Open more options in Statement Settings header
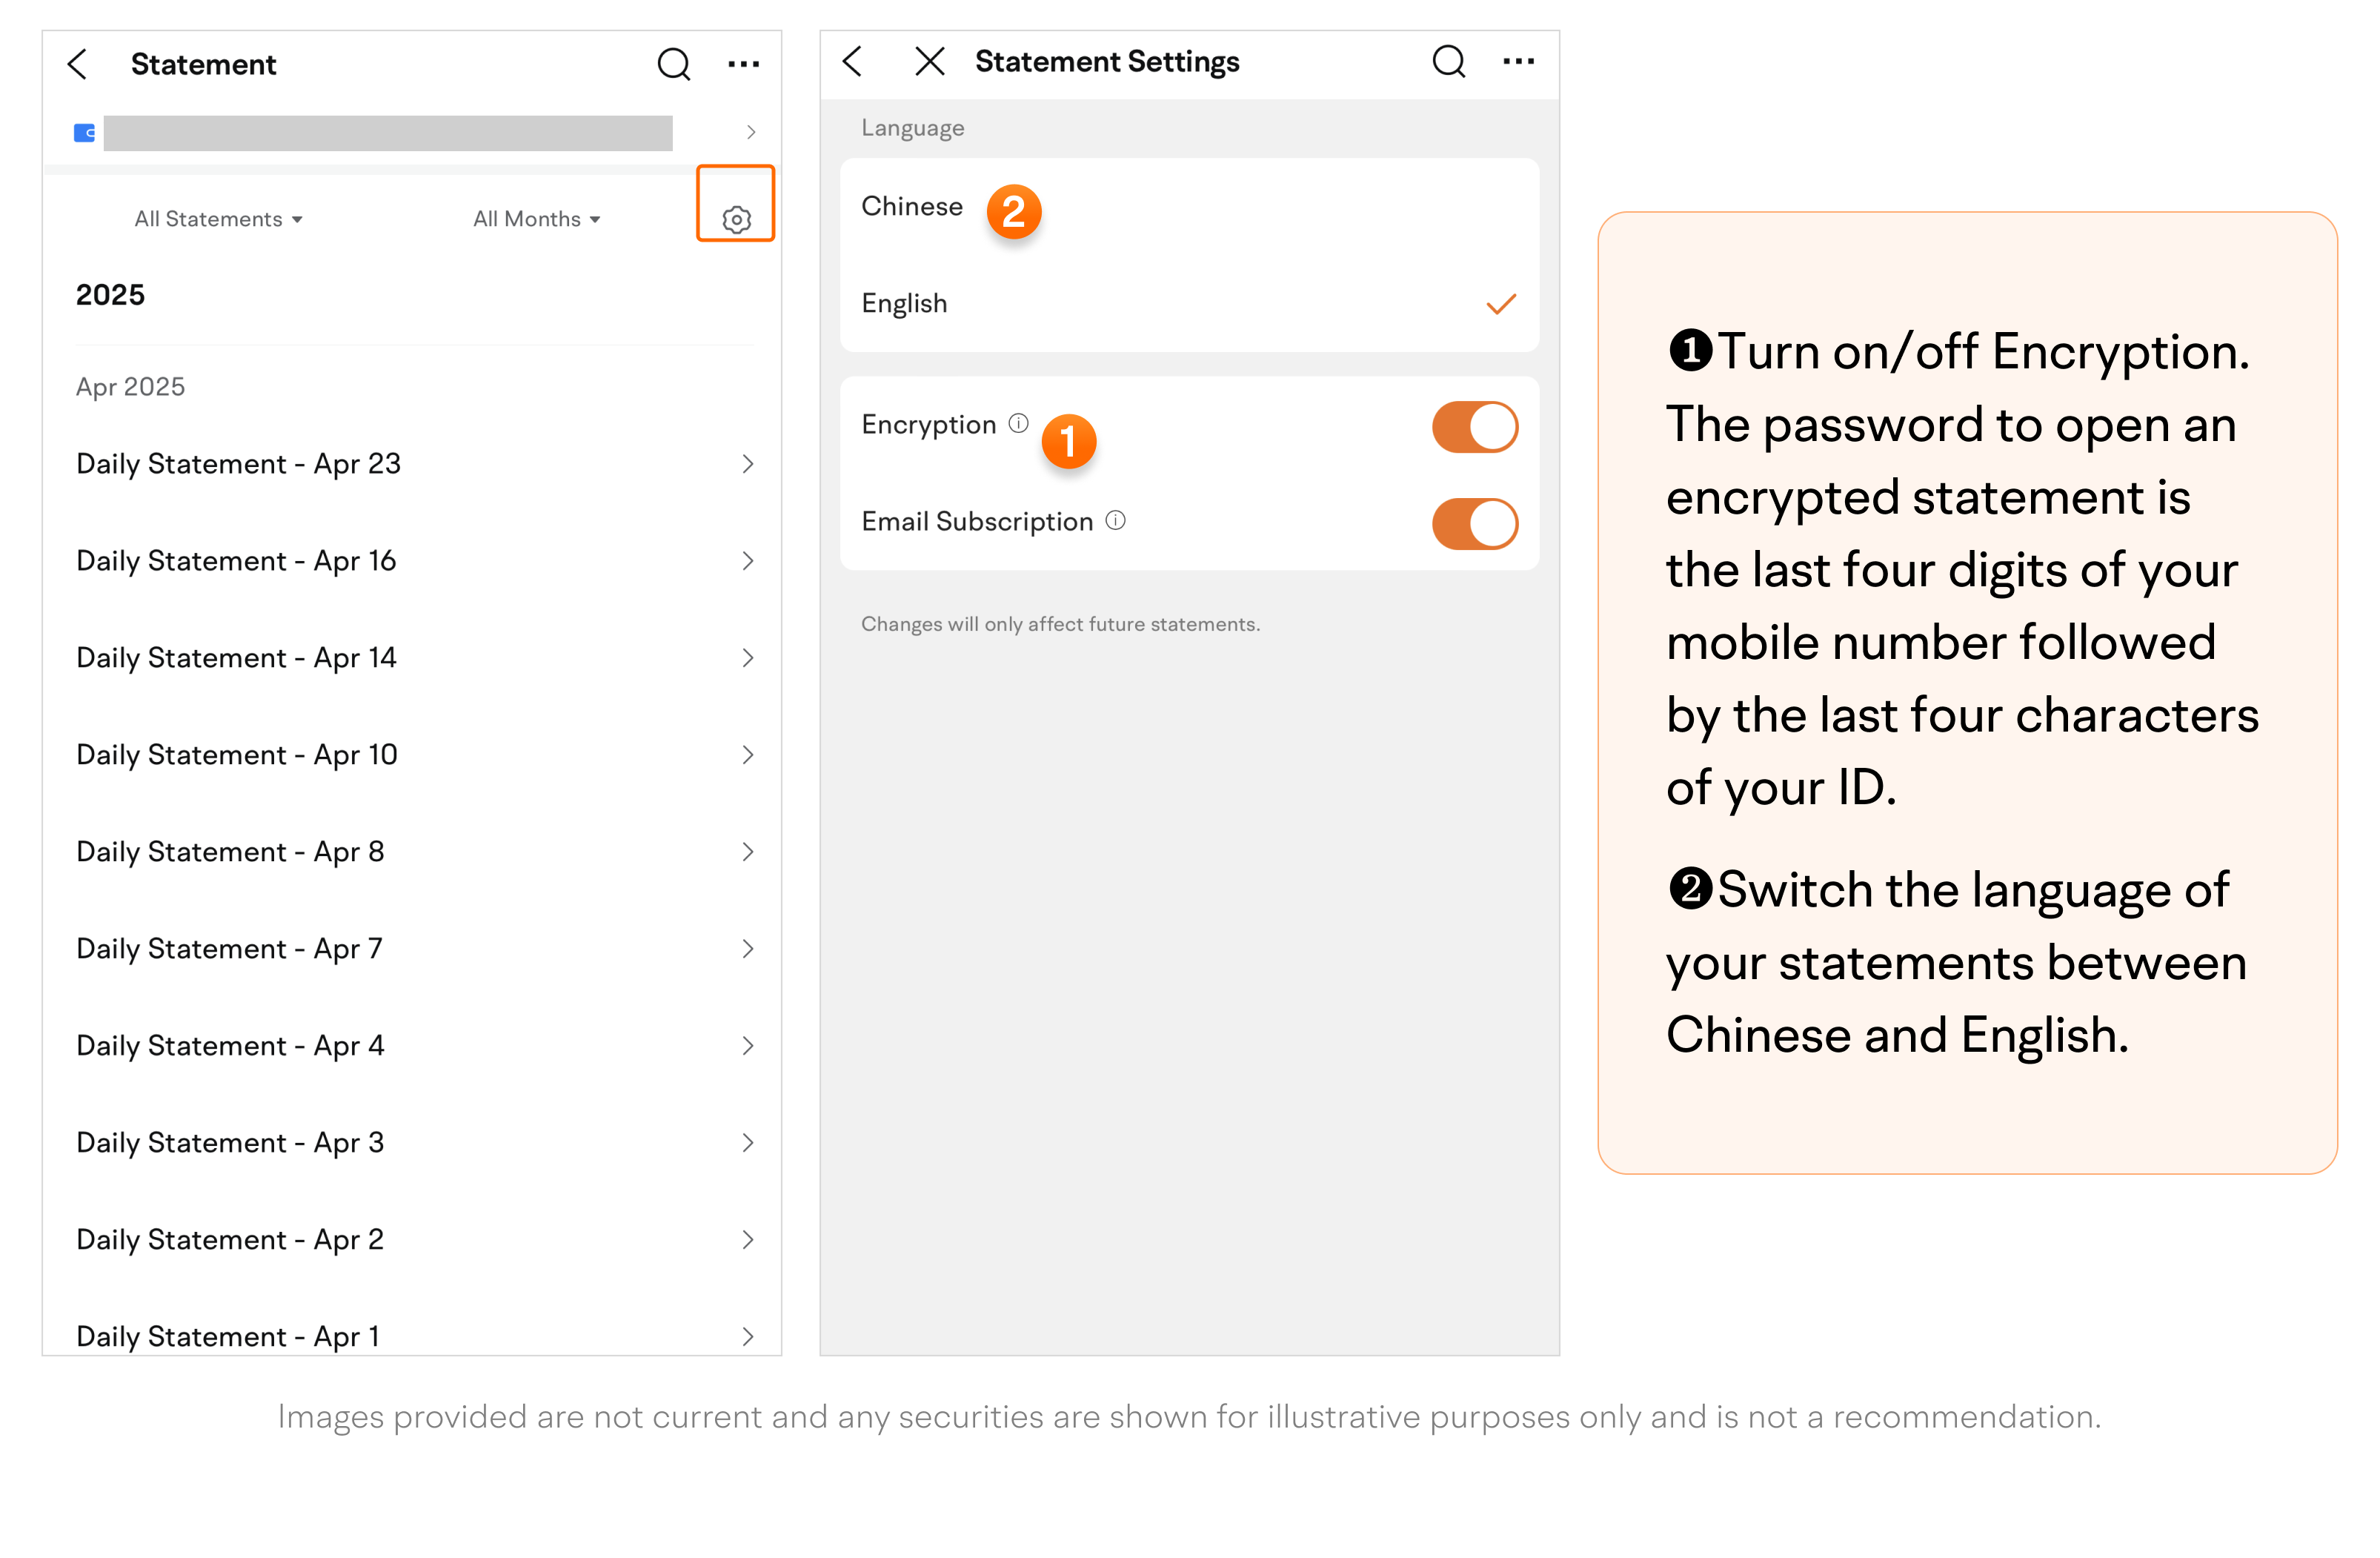Viewport: 2380px width, 1558px height. click(1518, 62)
